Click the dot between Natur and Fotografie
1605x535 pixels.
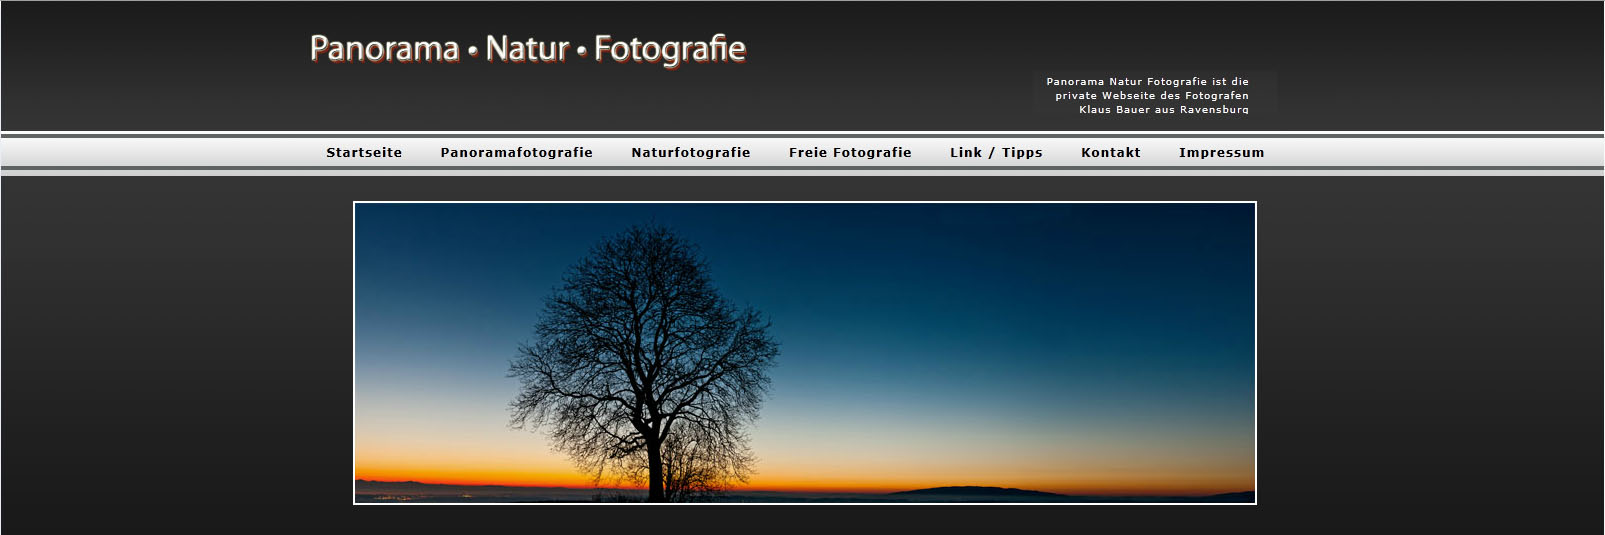point(581,51)
